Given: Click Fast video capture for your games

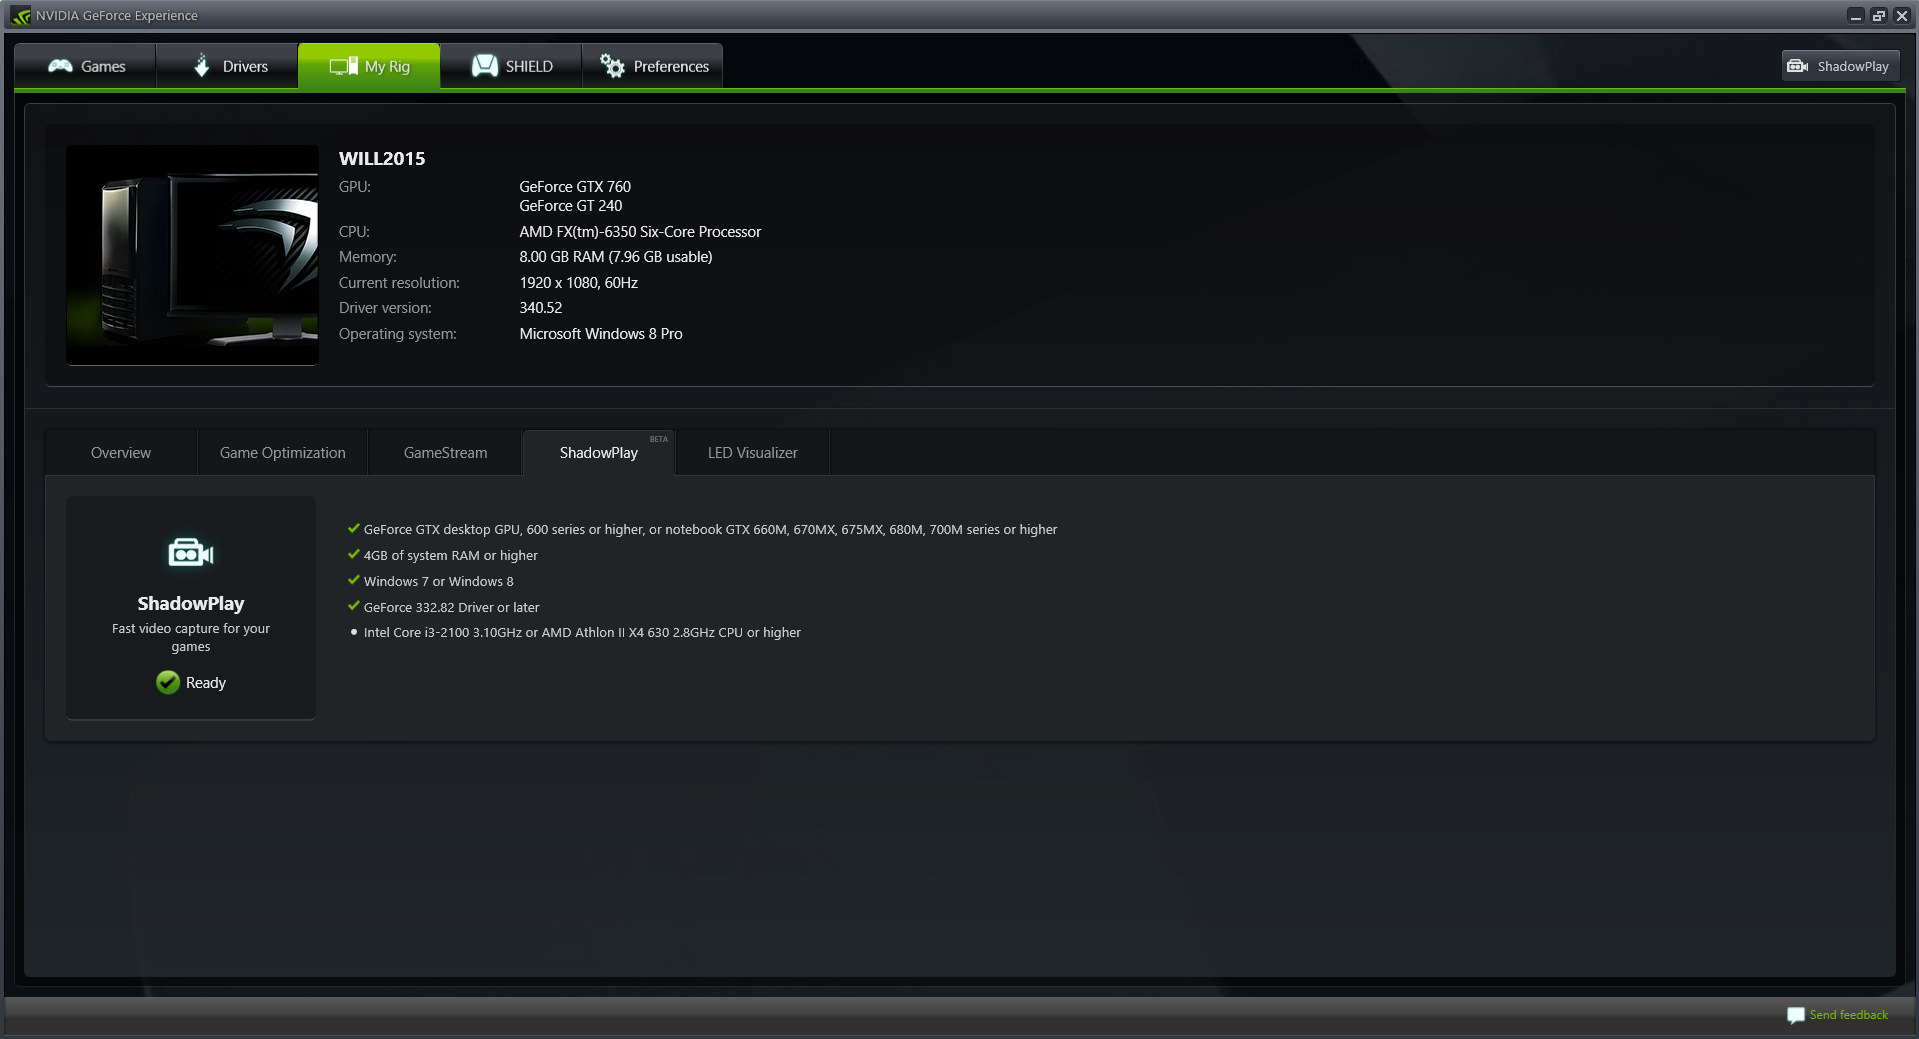Looking at the screenshot, I should [191, 638].
